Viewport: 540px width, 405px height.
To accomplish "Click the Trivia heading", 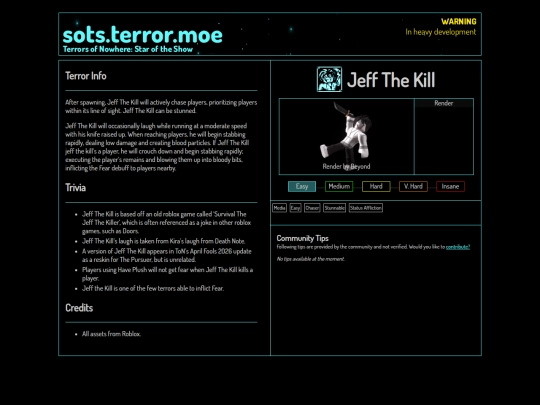I will click(76, 188).
